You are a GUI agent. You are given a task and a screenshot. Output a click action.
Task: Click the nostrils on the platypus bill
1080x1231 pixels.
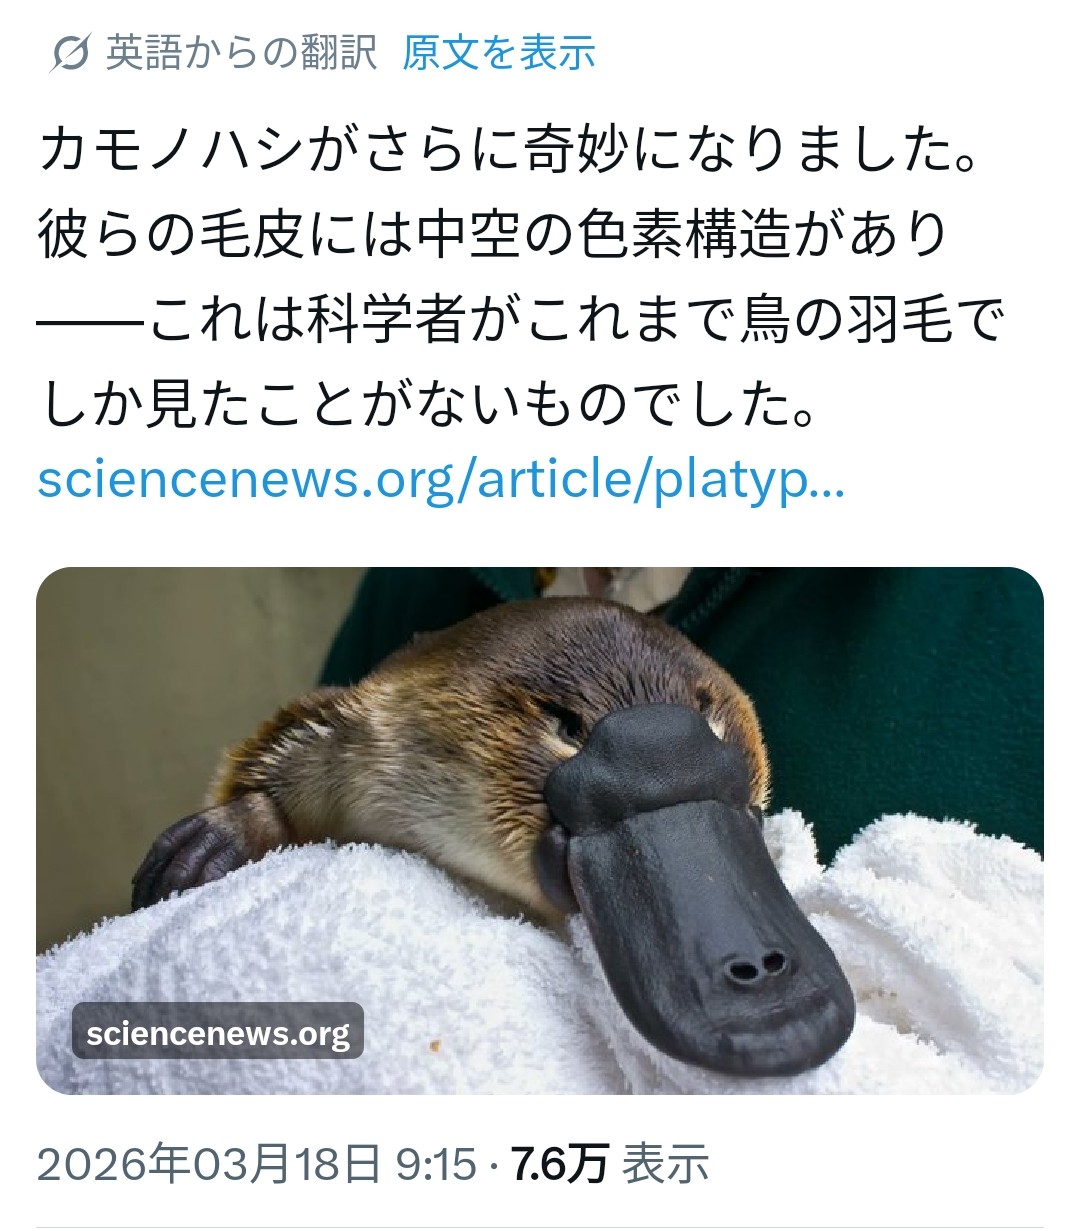[x=755, y=966]
